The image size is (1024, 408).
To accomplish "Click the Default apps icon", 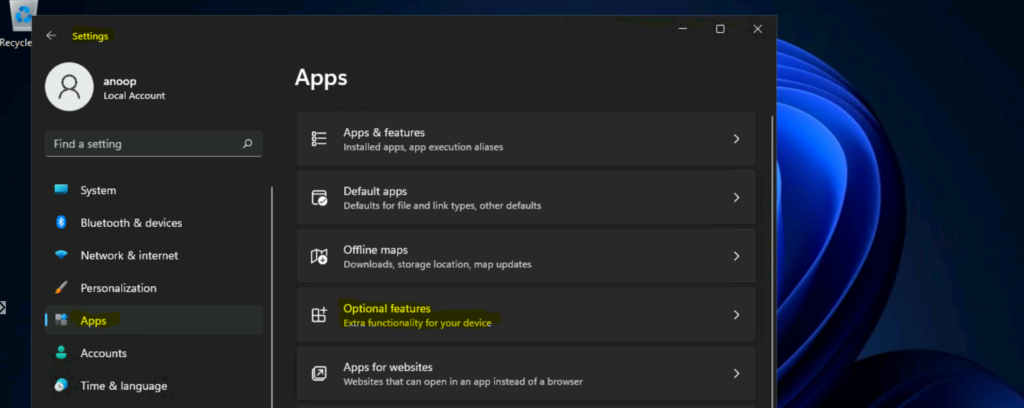I will tap(319, 197).
